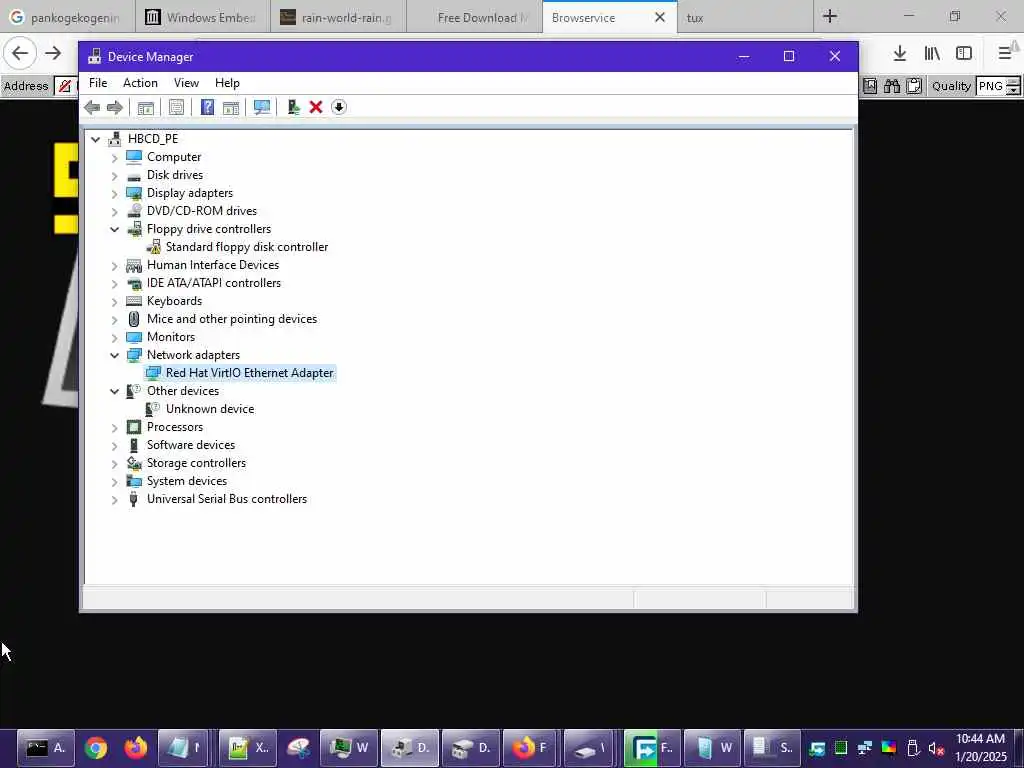1024x768 pixels.
Task: Click the USB eject tray icon
Action: (x=913, y=748)
